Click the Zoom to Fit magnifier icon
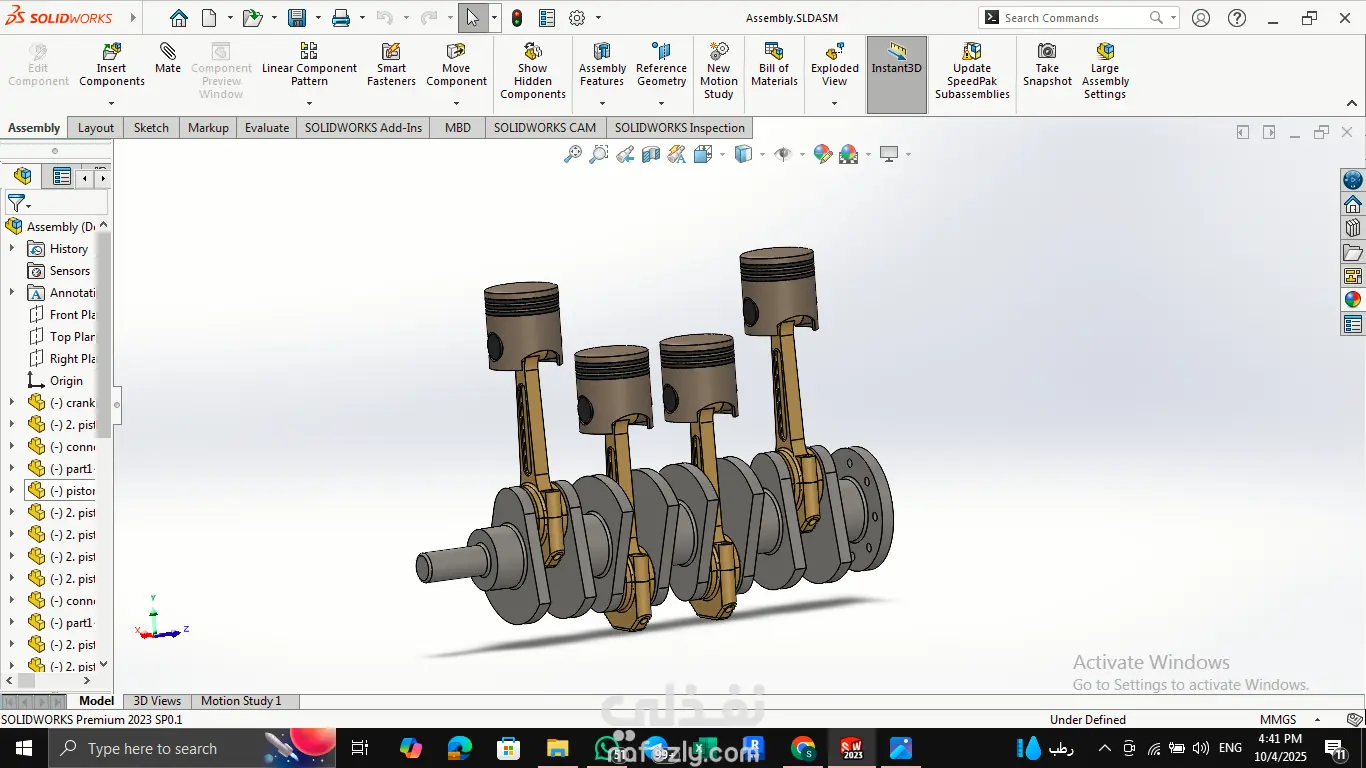1366x768 pixels. (x=573, y=154)
